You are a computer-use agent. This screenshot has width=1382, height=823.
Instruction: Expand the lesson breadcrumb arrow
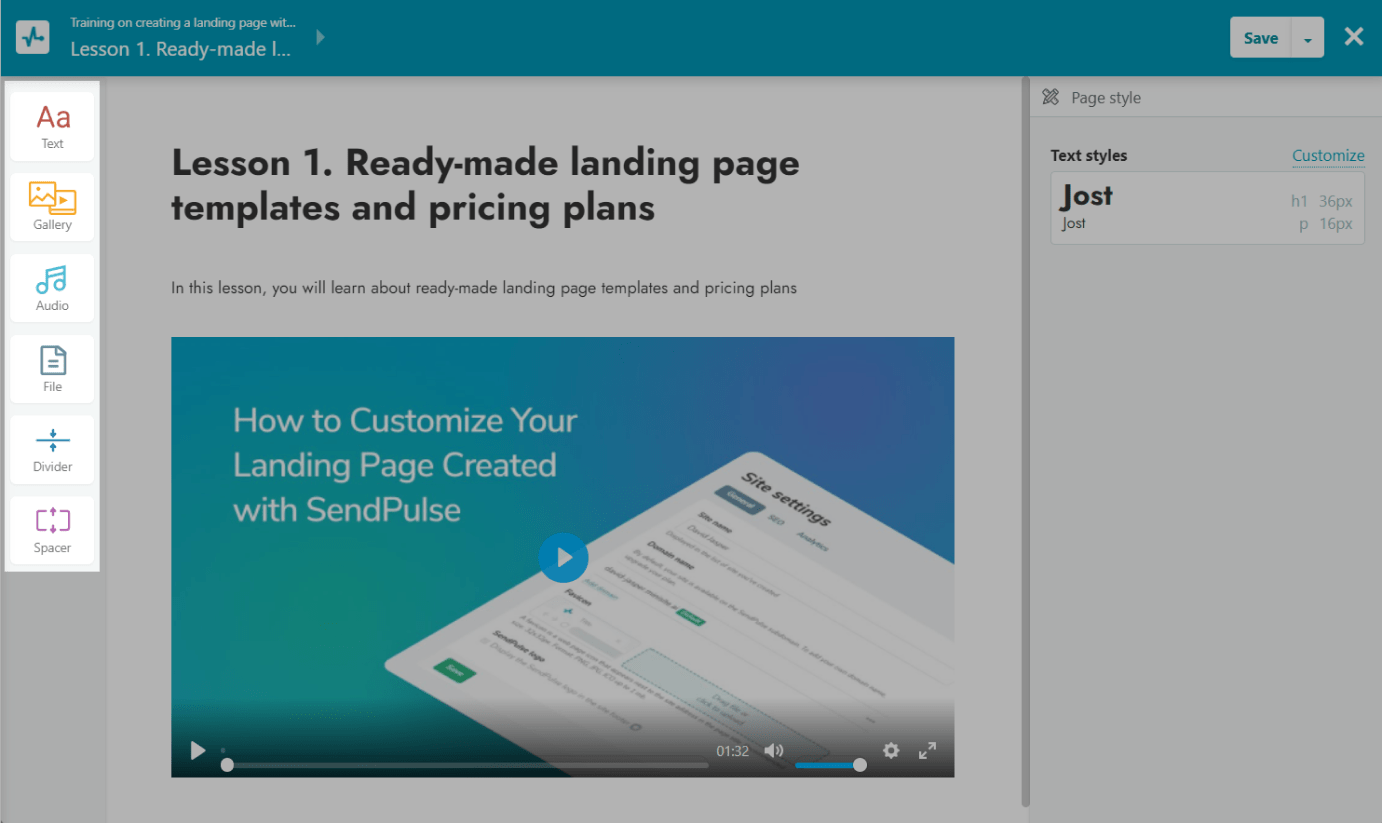pos(321,38)
